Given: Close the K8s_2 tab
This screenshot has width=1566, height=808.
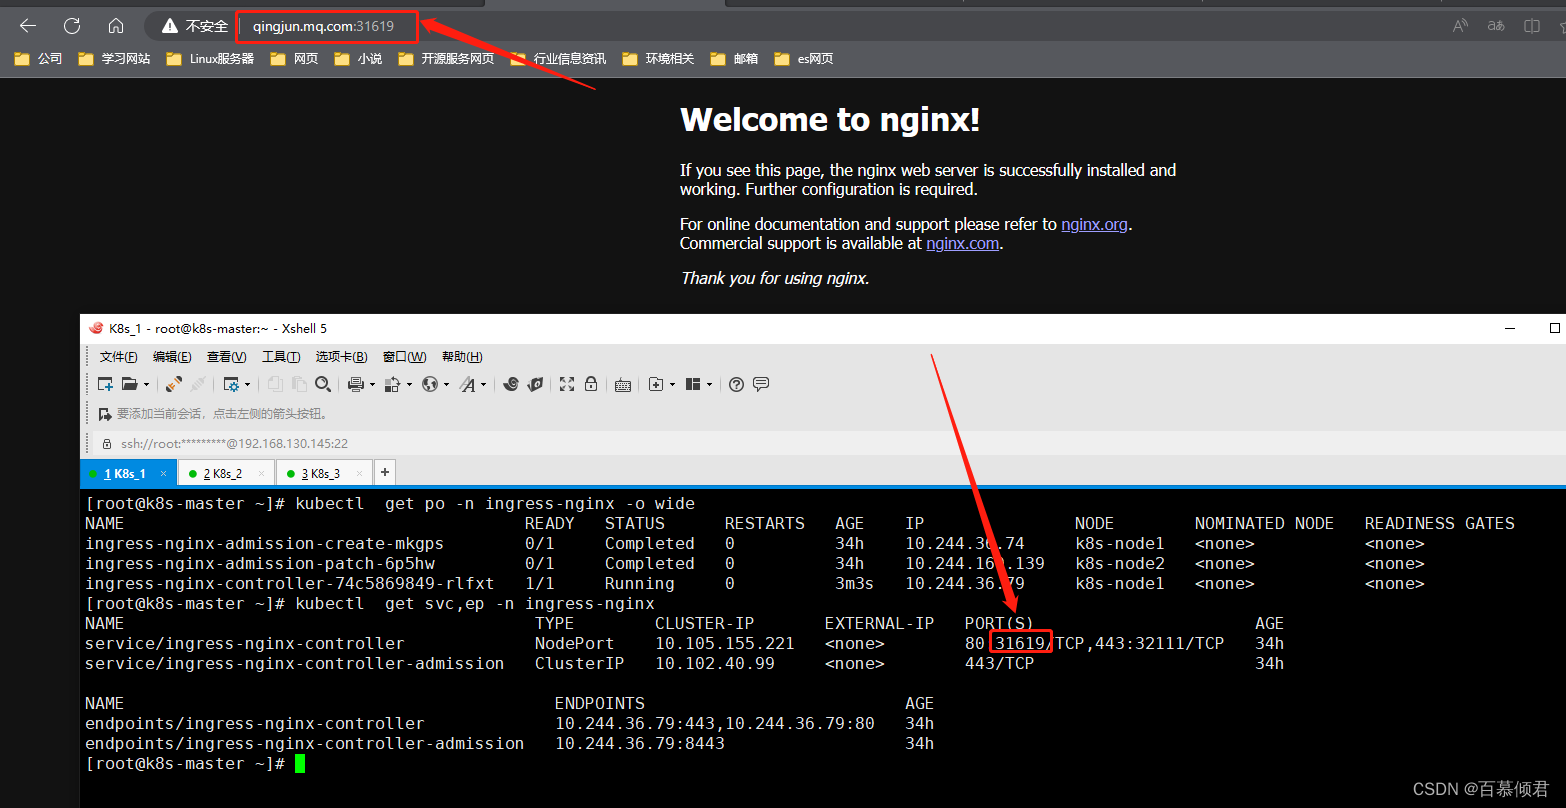Looking at the screenshot, I should click(262, 473).
